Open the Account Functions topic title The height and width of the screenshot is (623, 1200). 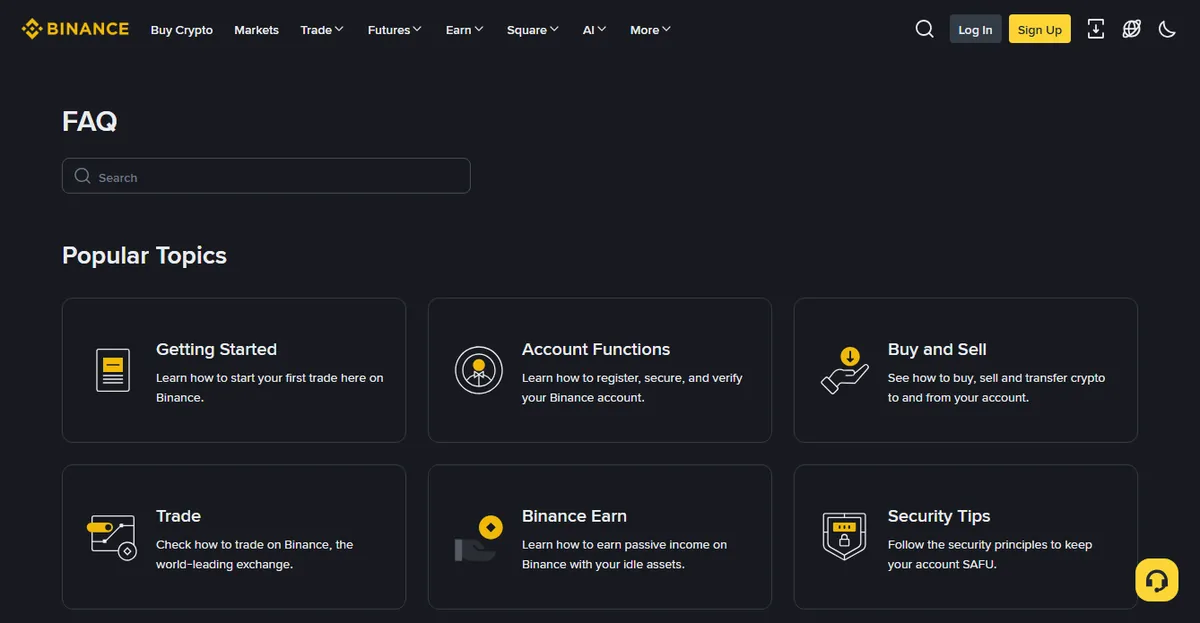tap(596, 349)
